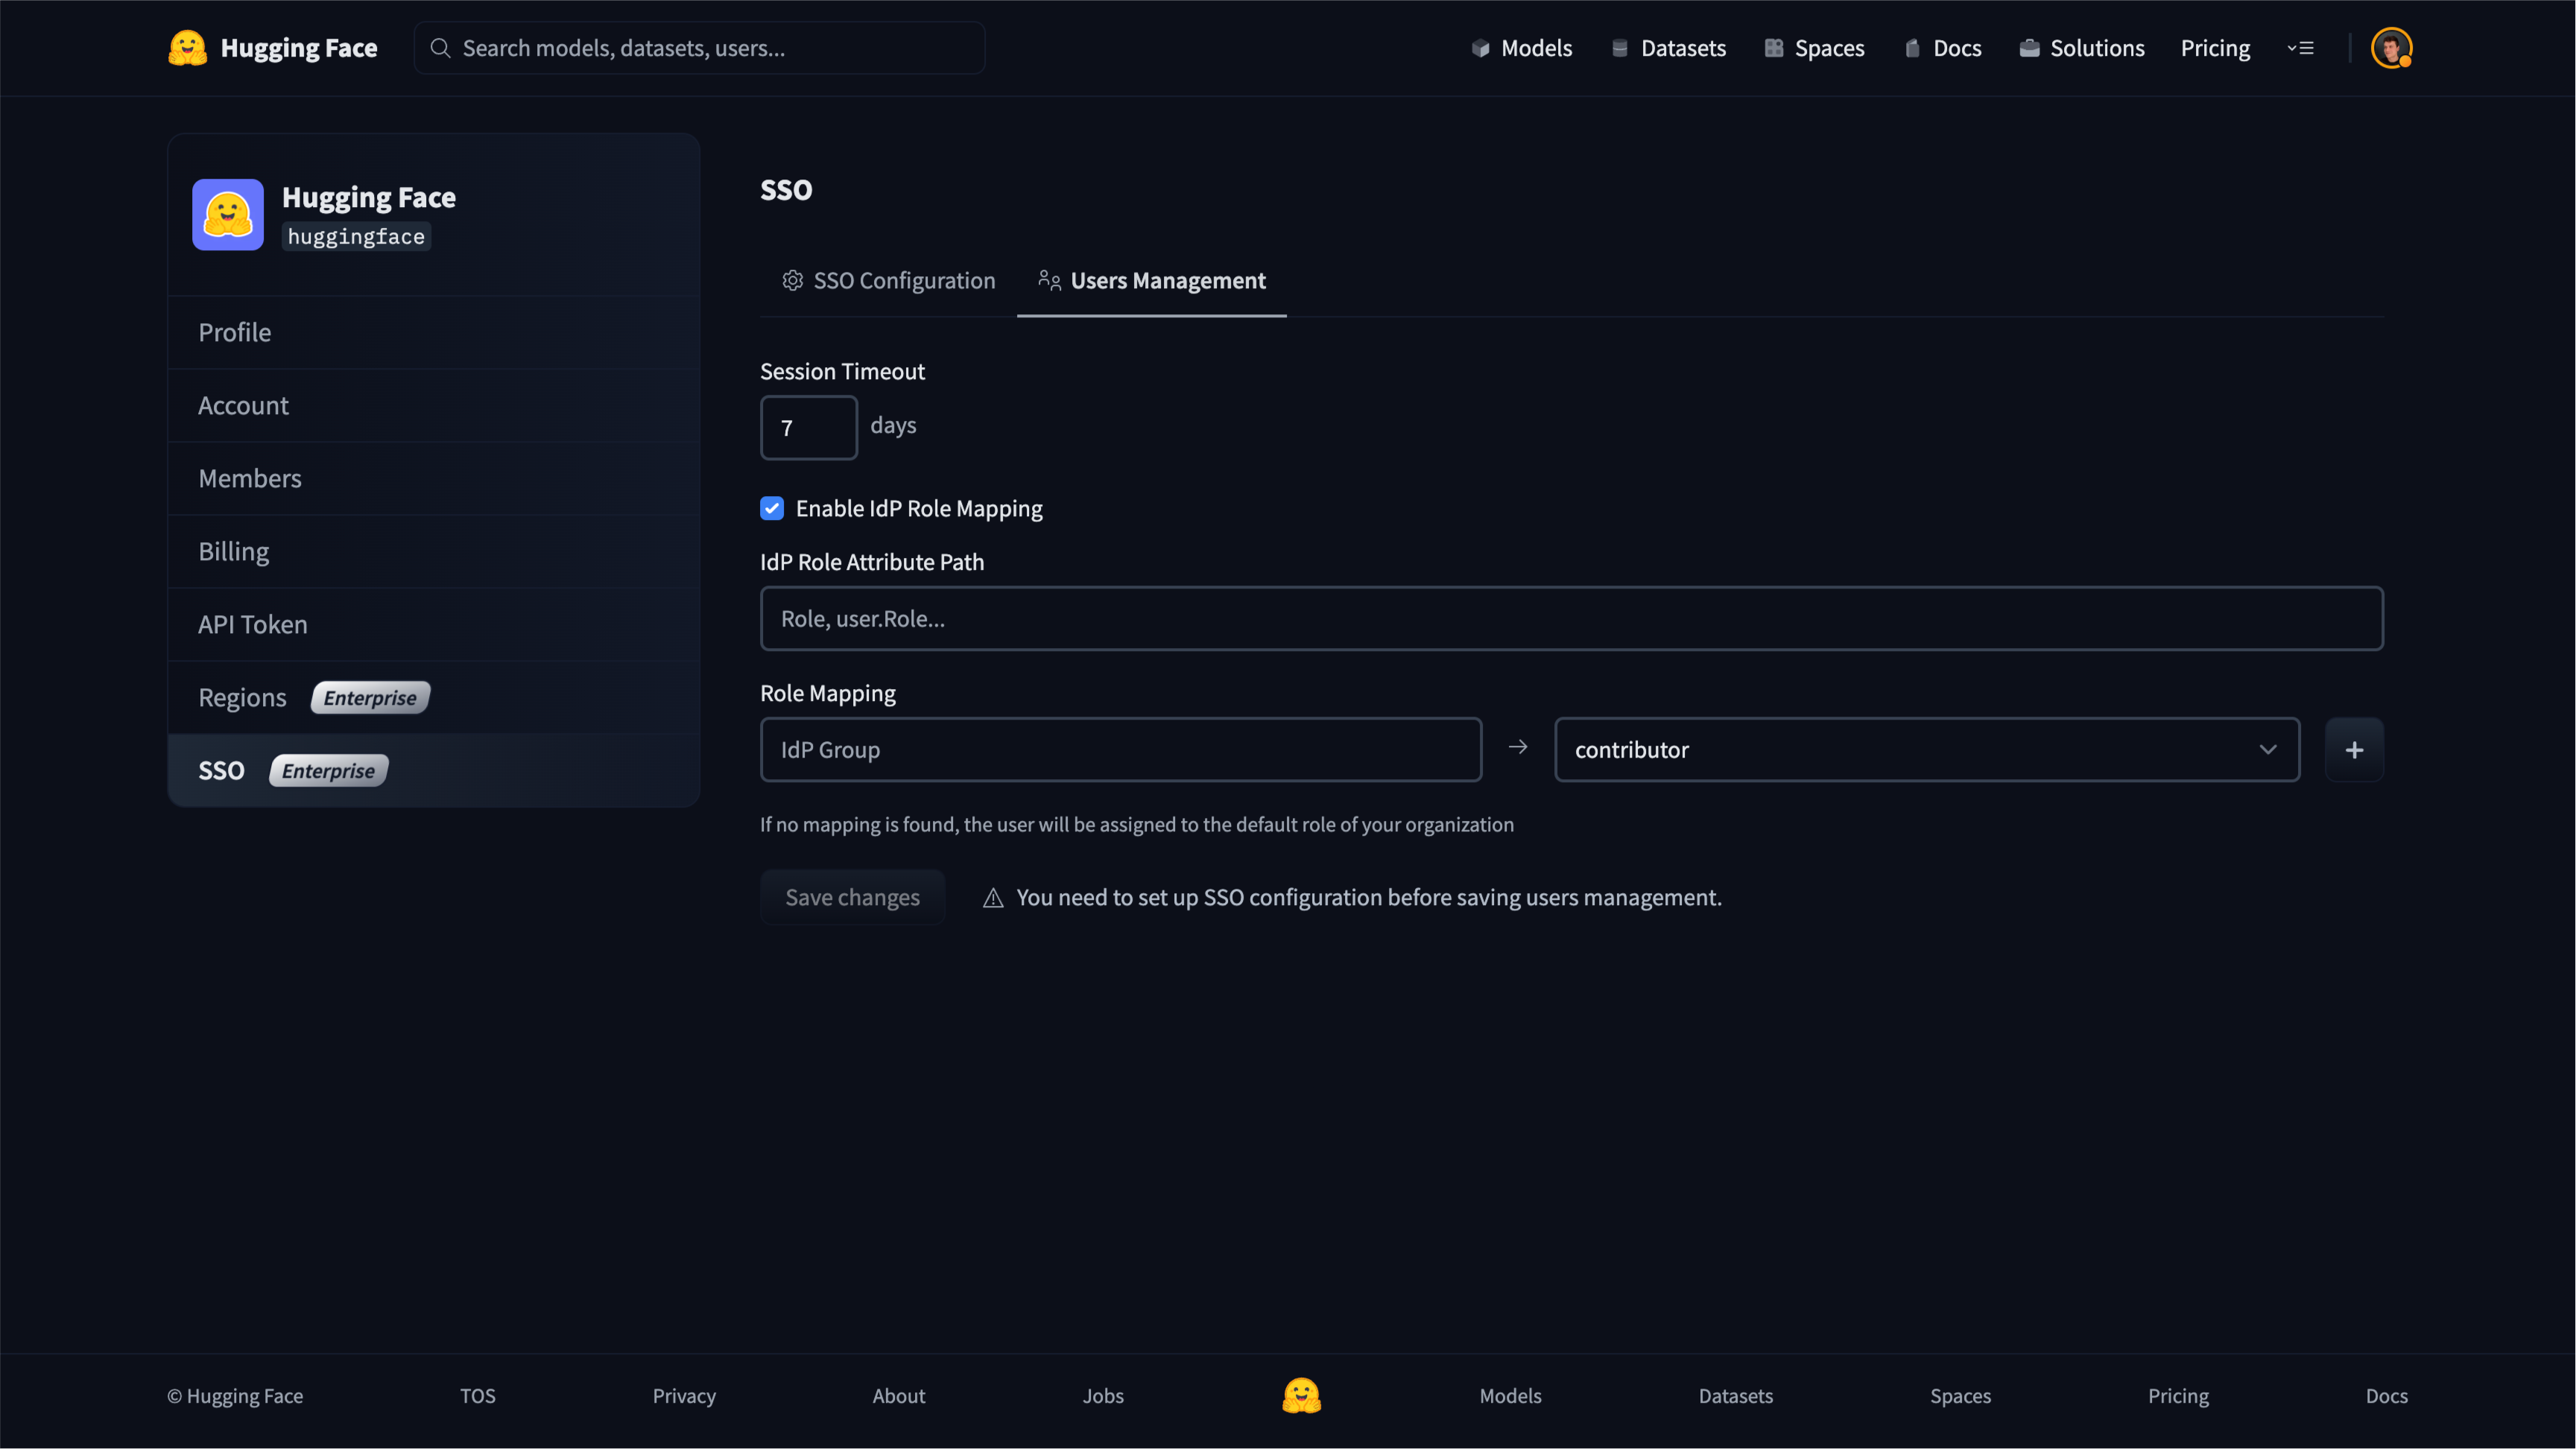This screenshot has width=2576, height=1449.
Task: Open the contributor role dropdown
Action: [x=1925, y=749]
